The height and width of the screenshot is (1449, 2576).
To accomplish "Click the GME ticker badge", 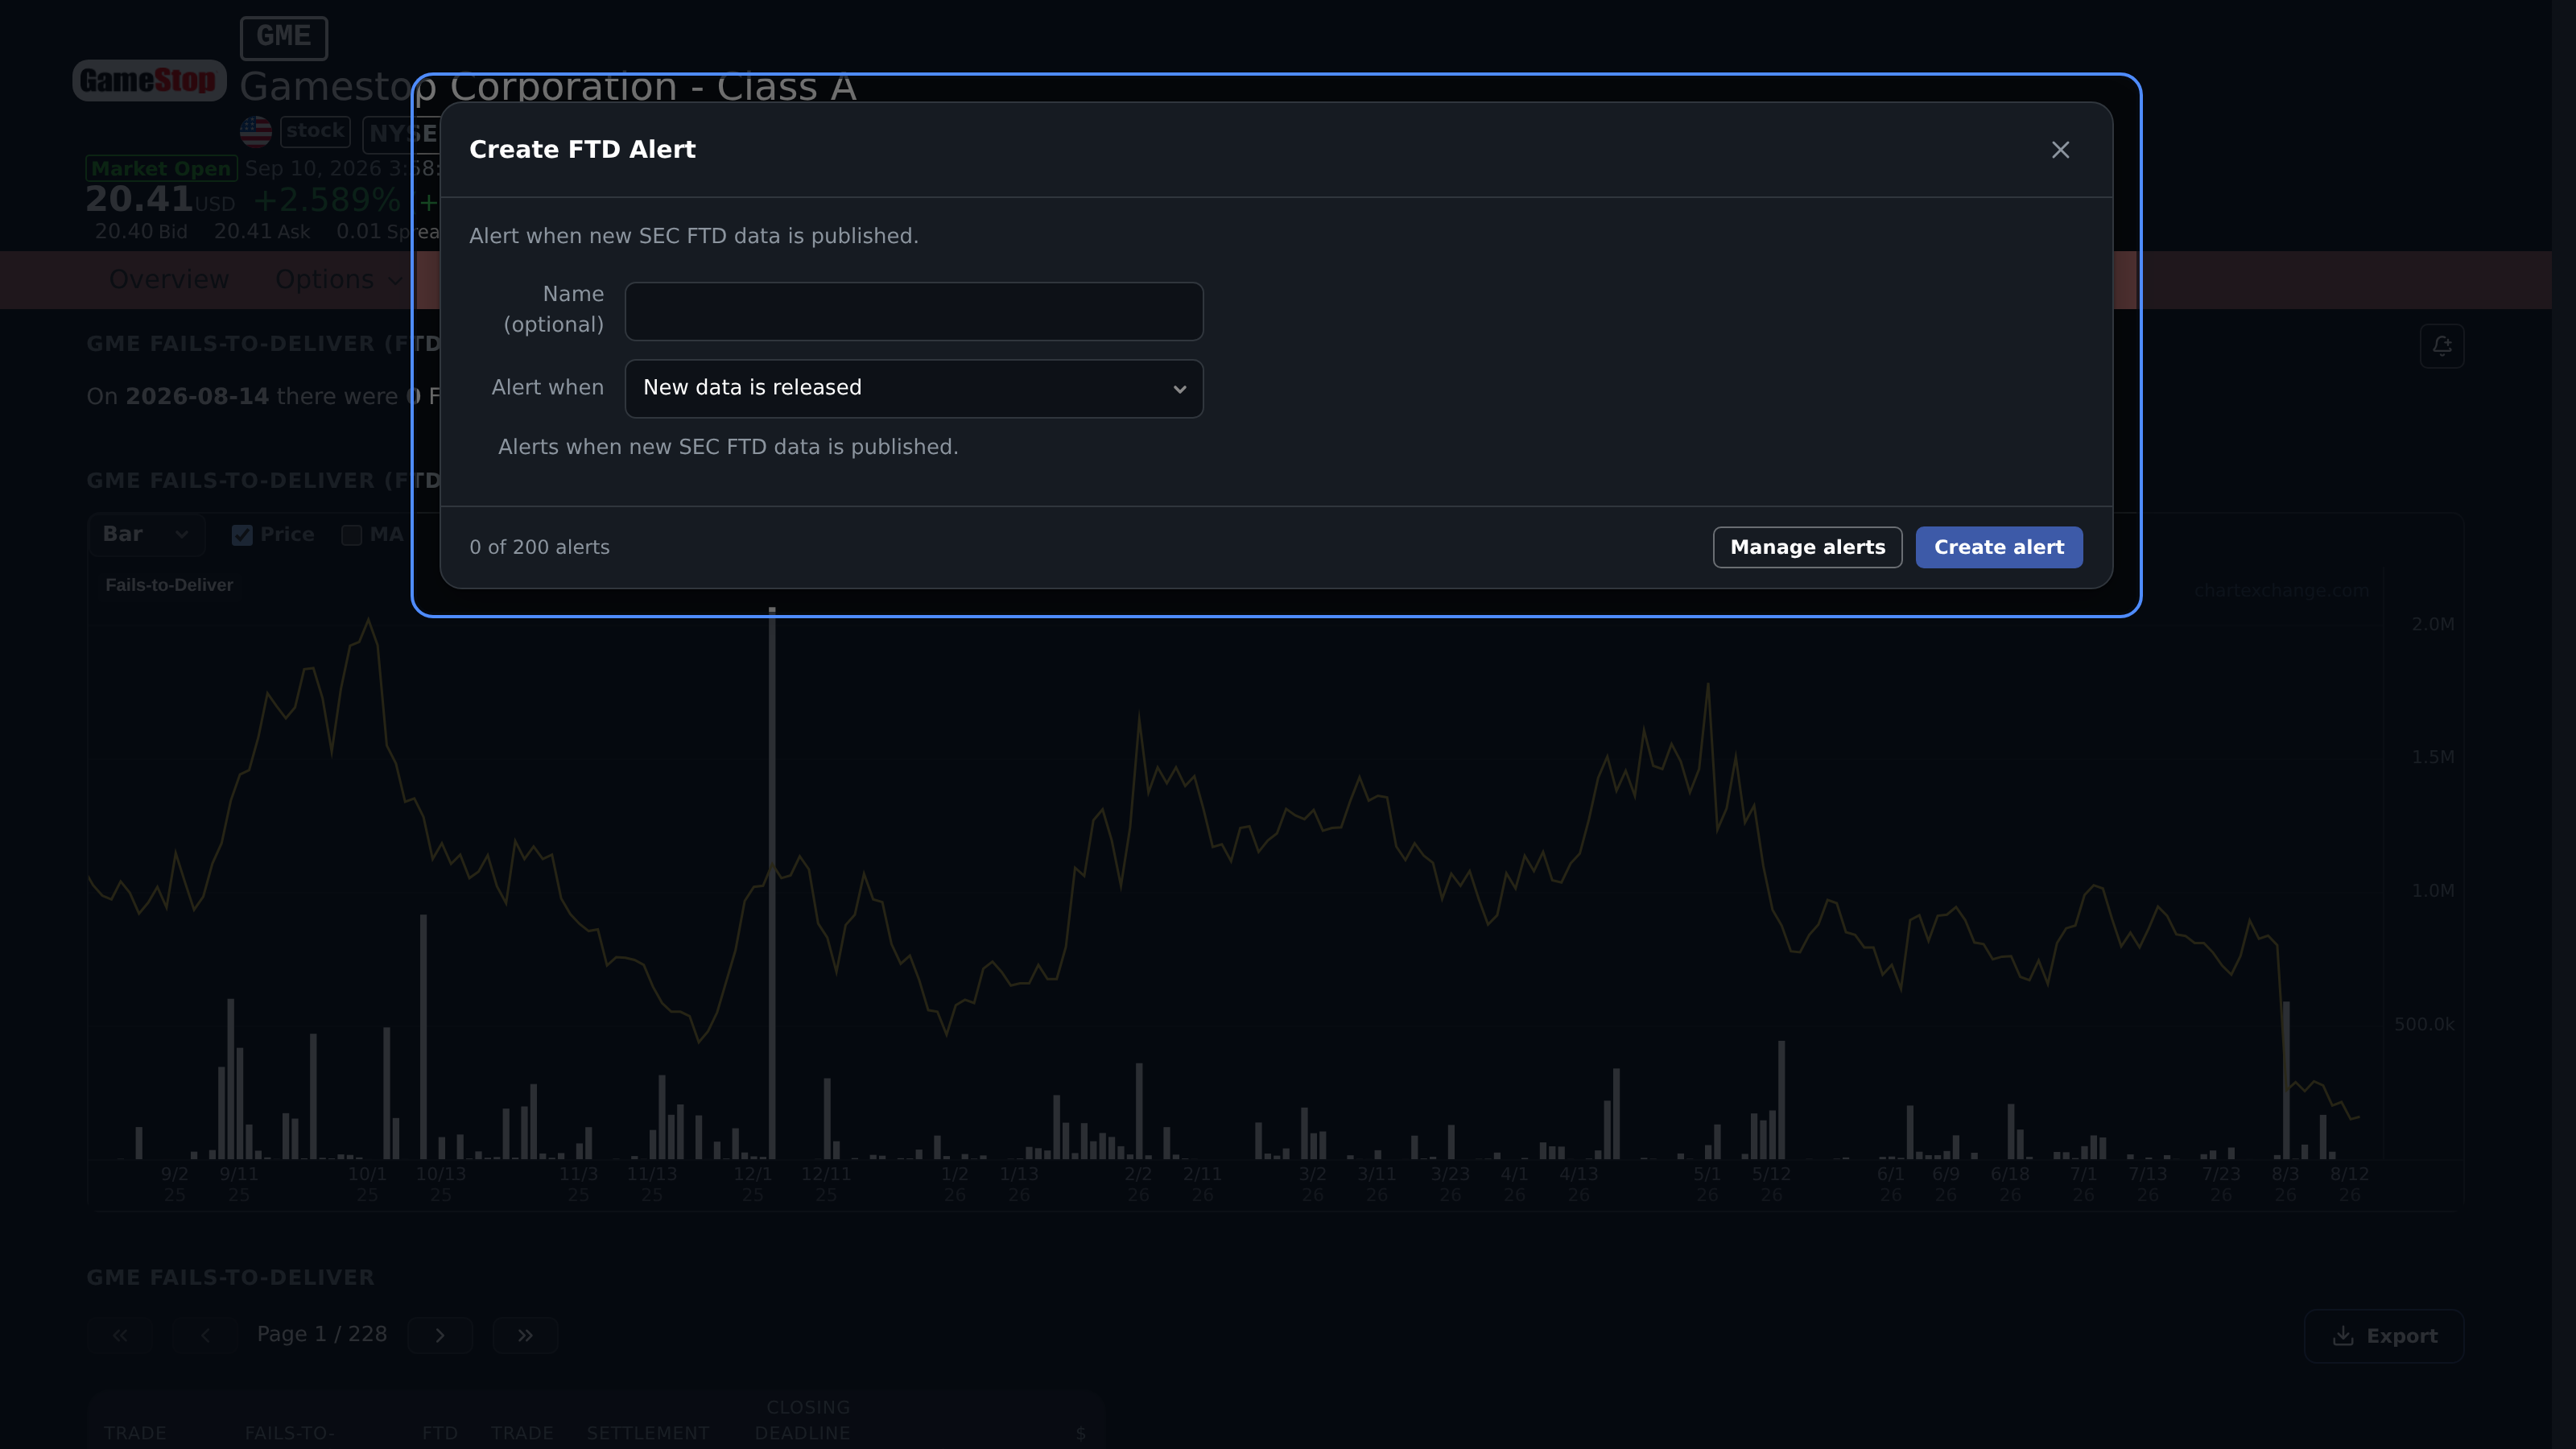I will [284, 37].
